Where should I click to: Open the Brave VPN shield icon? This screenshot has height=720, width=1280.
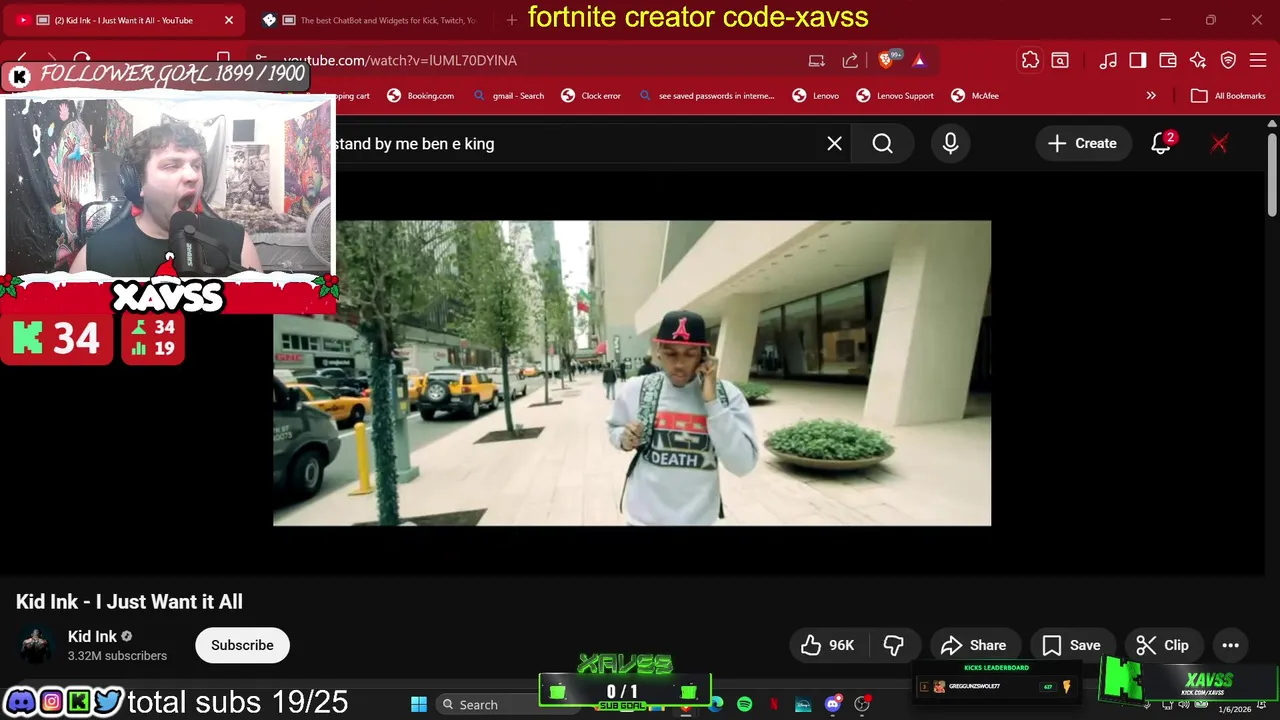1229,61
